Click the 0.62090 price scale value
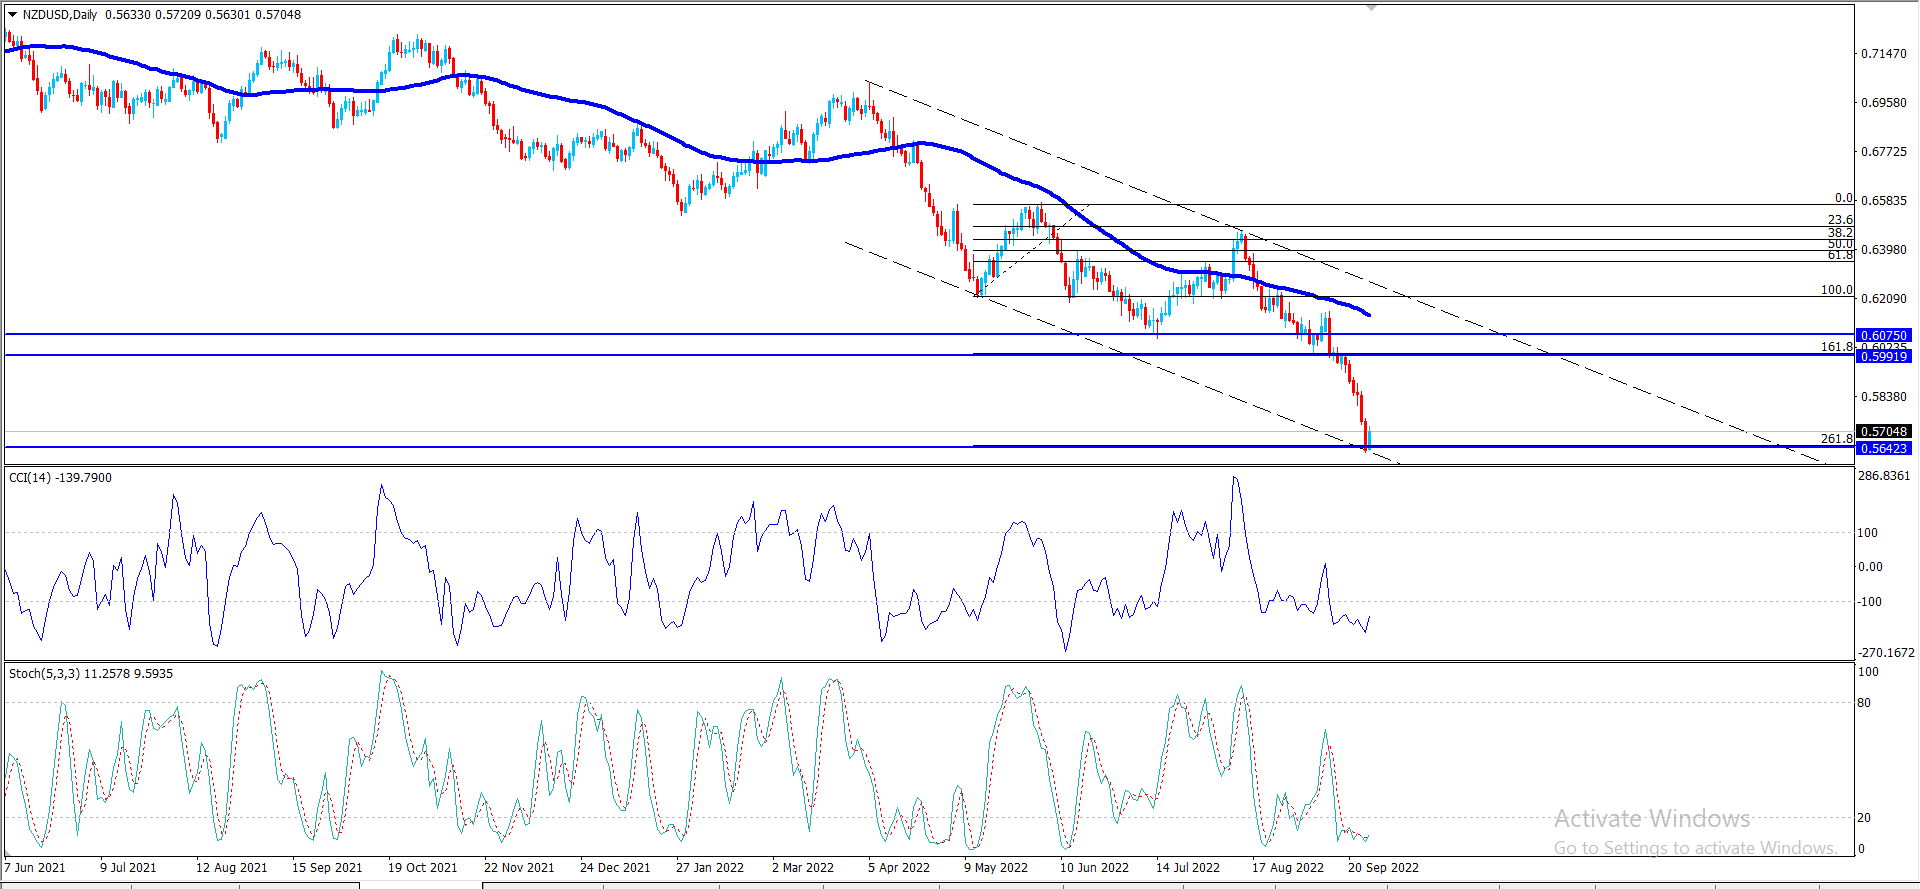 click(x=1883, y=299)
